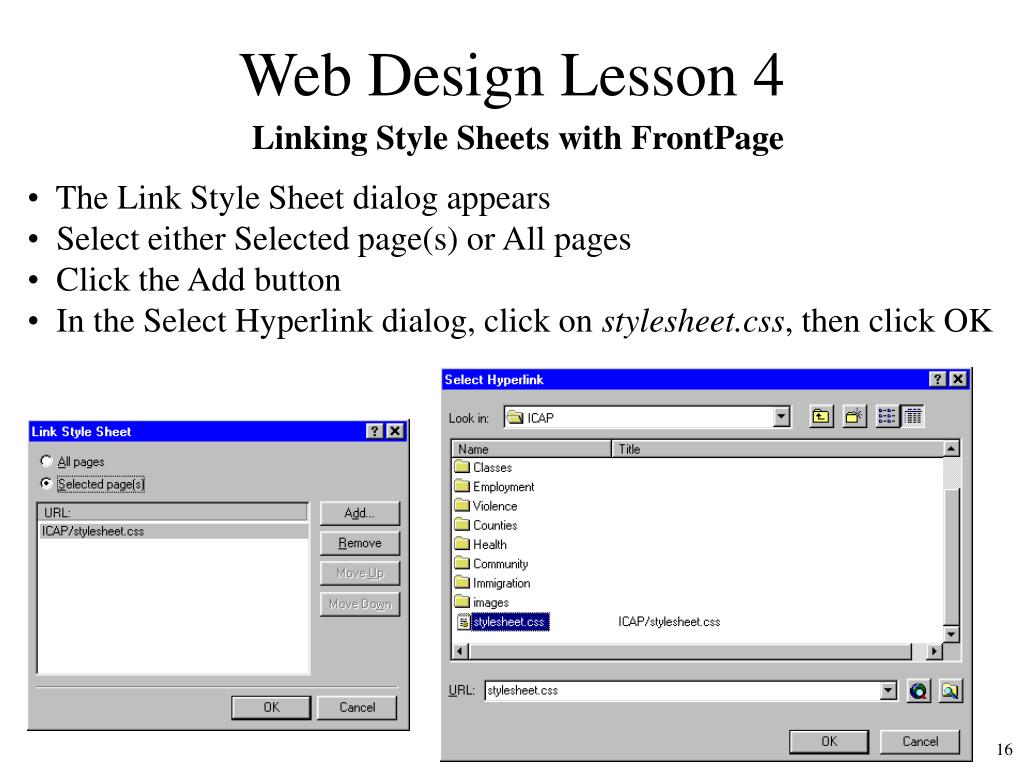Close the Select Hyperlink dialog

click(x=957, y=379)
